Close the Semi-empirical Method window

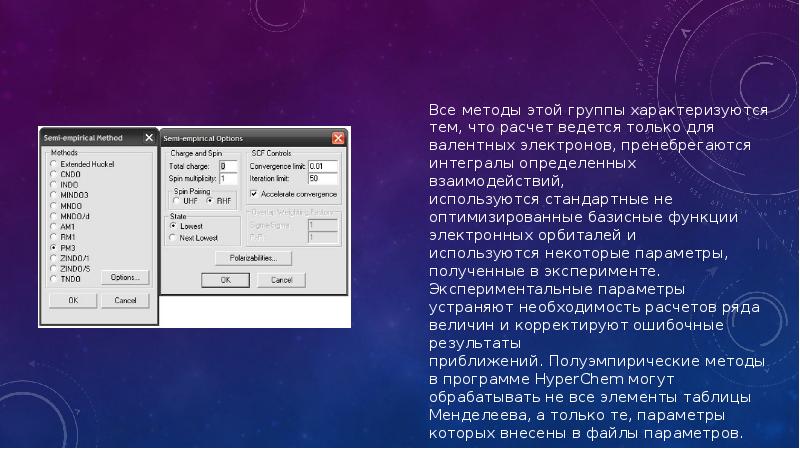(x=149, y=138)
